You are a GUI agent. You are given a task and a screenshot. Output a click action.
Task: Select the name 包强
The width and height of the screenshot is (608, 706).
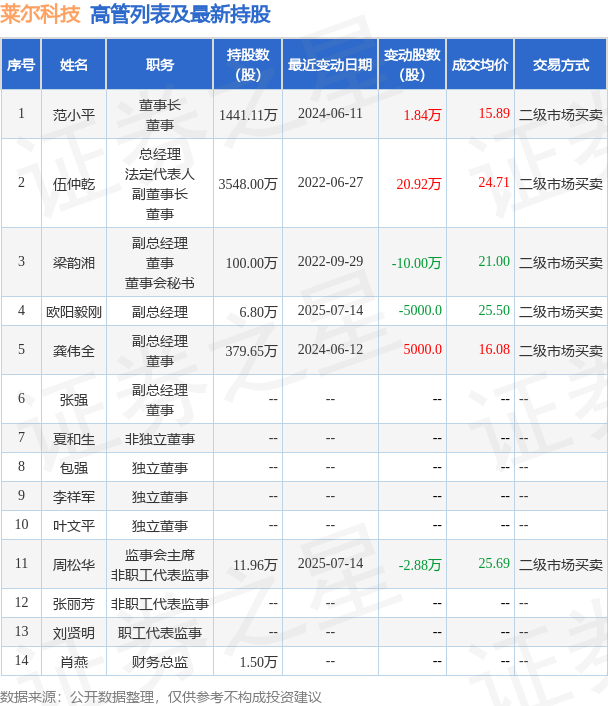[x=74, y=467]
